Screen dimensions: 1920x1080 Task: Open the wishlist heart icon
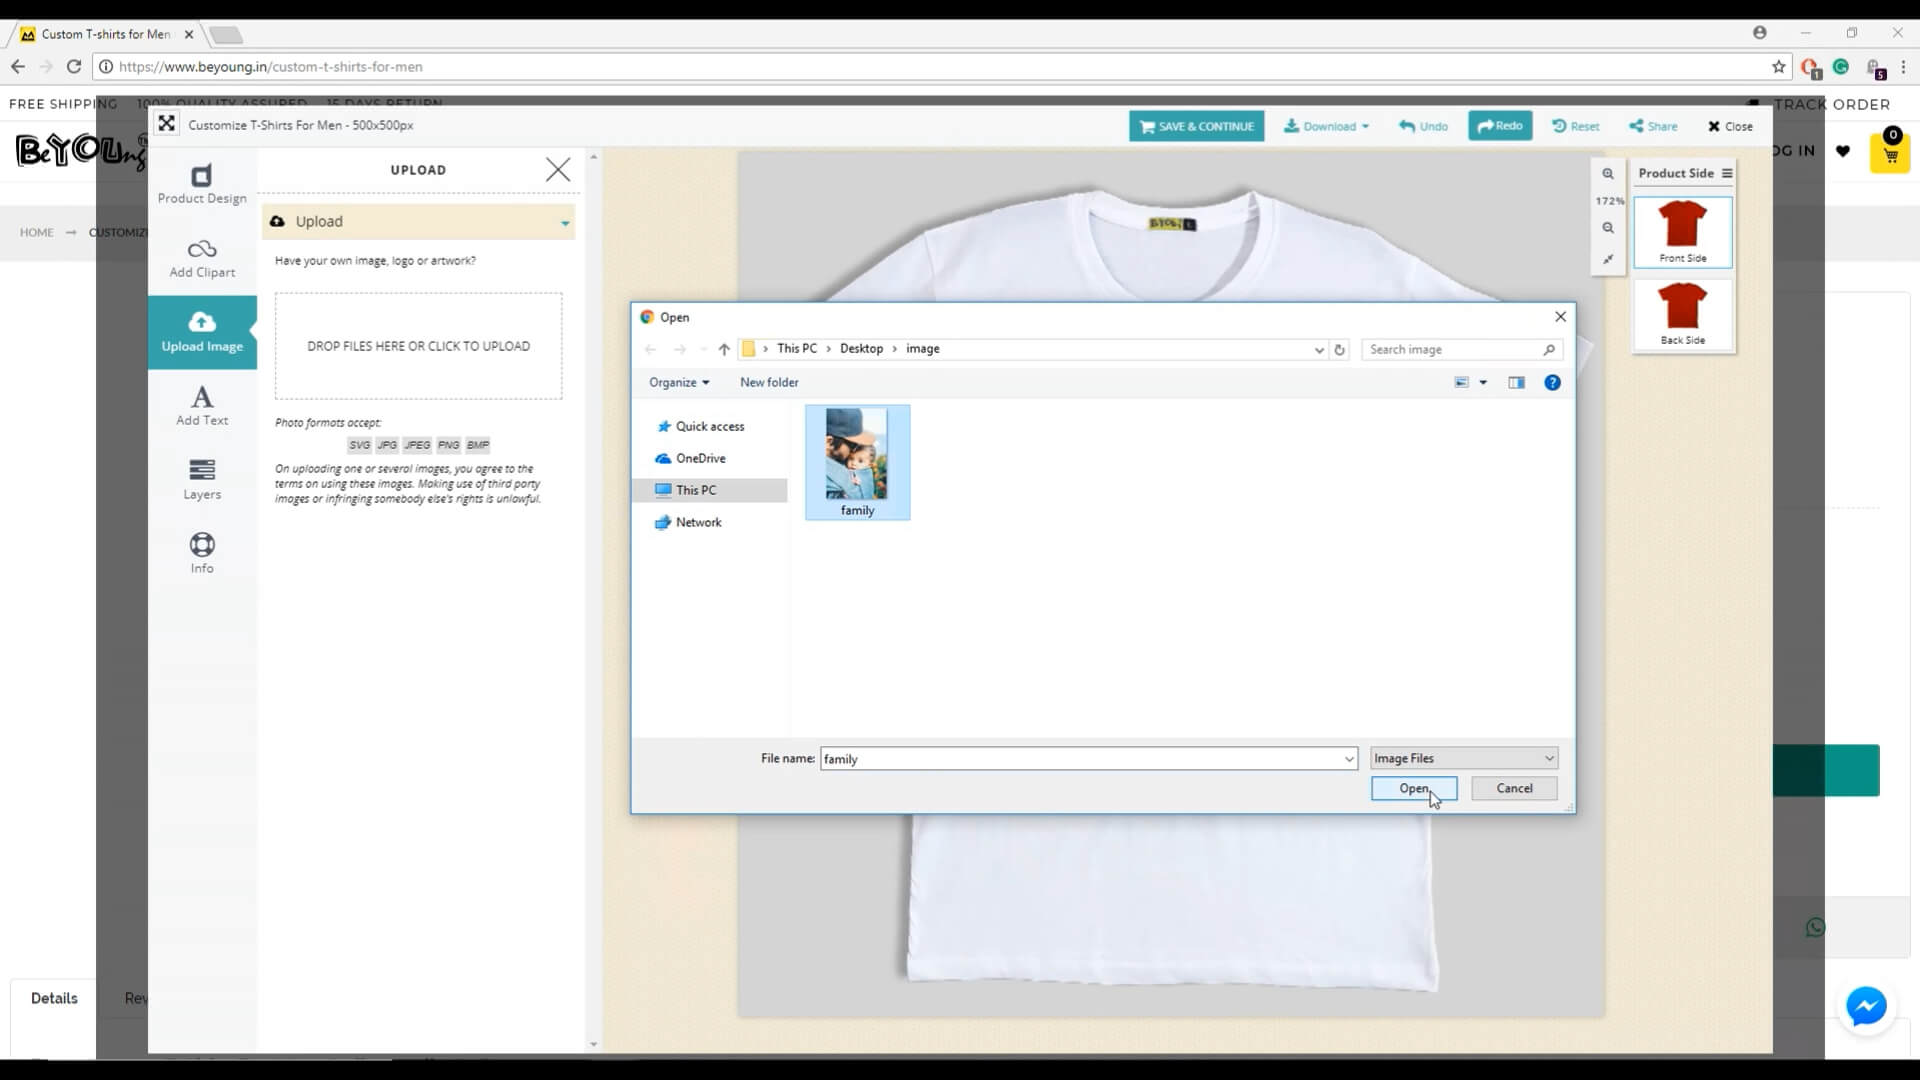[x=1843, y=151]
